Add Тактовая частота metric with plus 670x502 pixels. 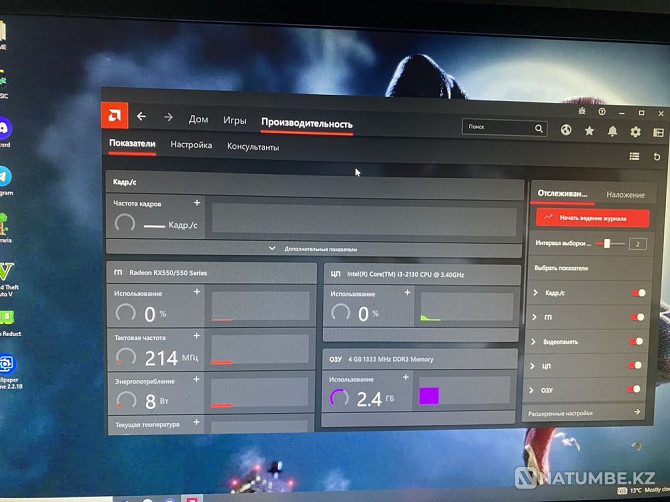pyautogui.click(x=197, y=336)
